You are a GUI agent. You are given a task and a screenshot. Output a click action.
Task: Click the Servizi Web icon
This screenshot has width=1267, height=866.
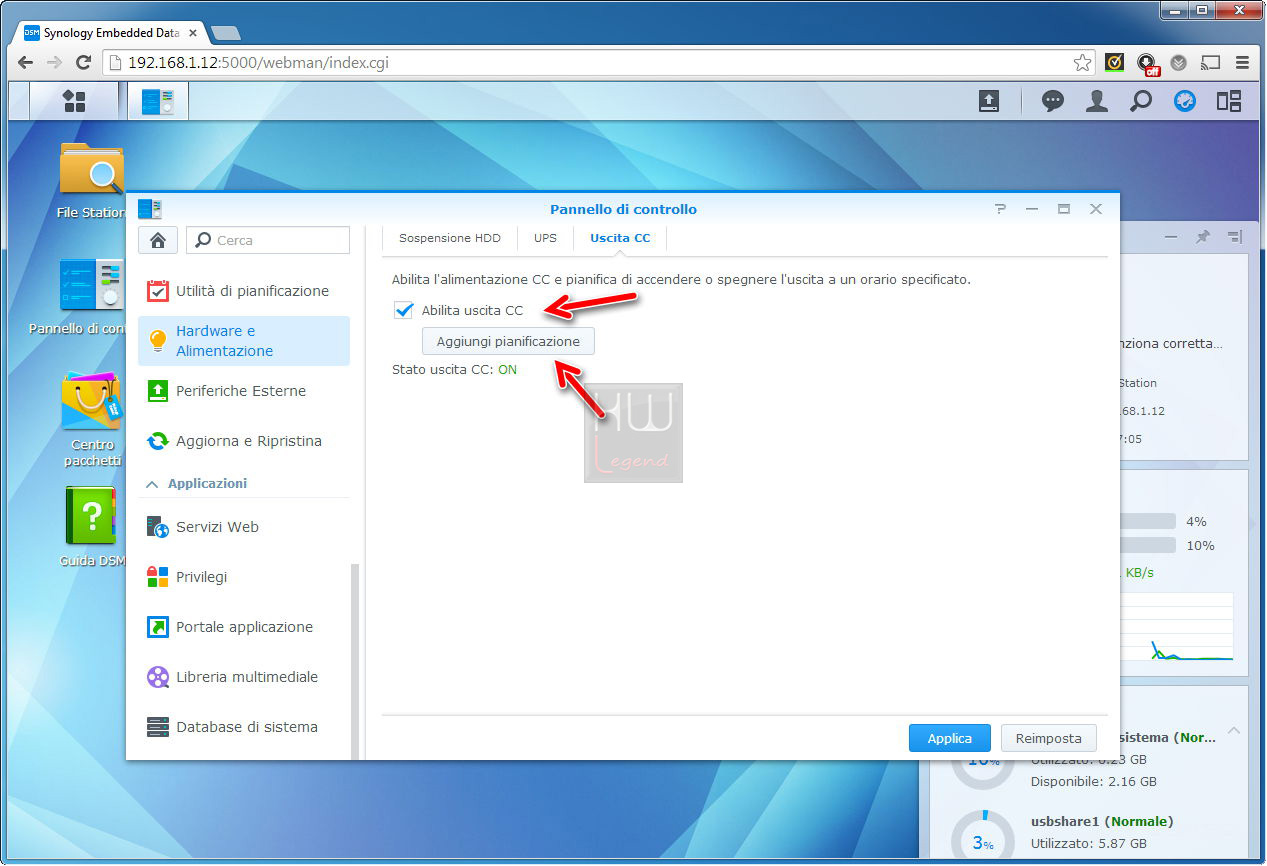point(158,527)
